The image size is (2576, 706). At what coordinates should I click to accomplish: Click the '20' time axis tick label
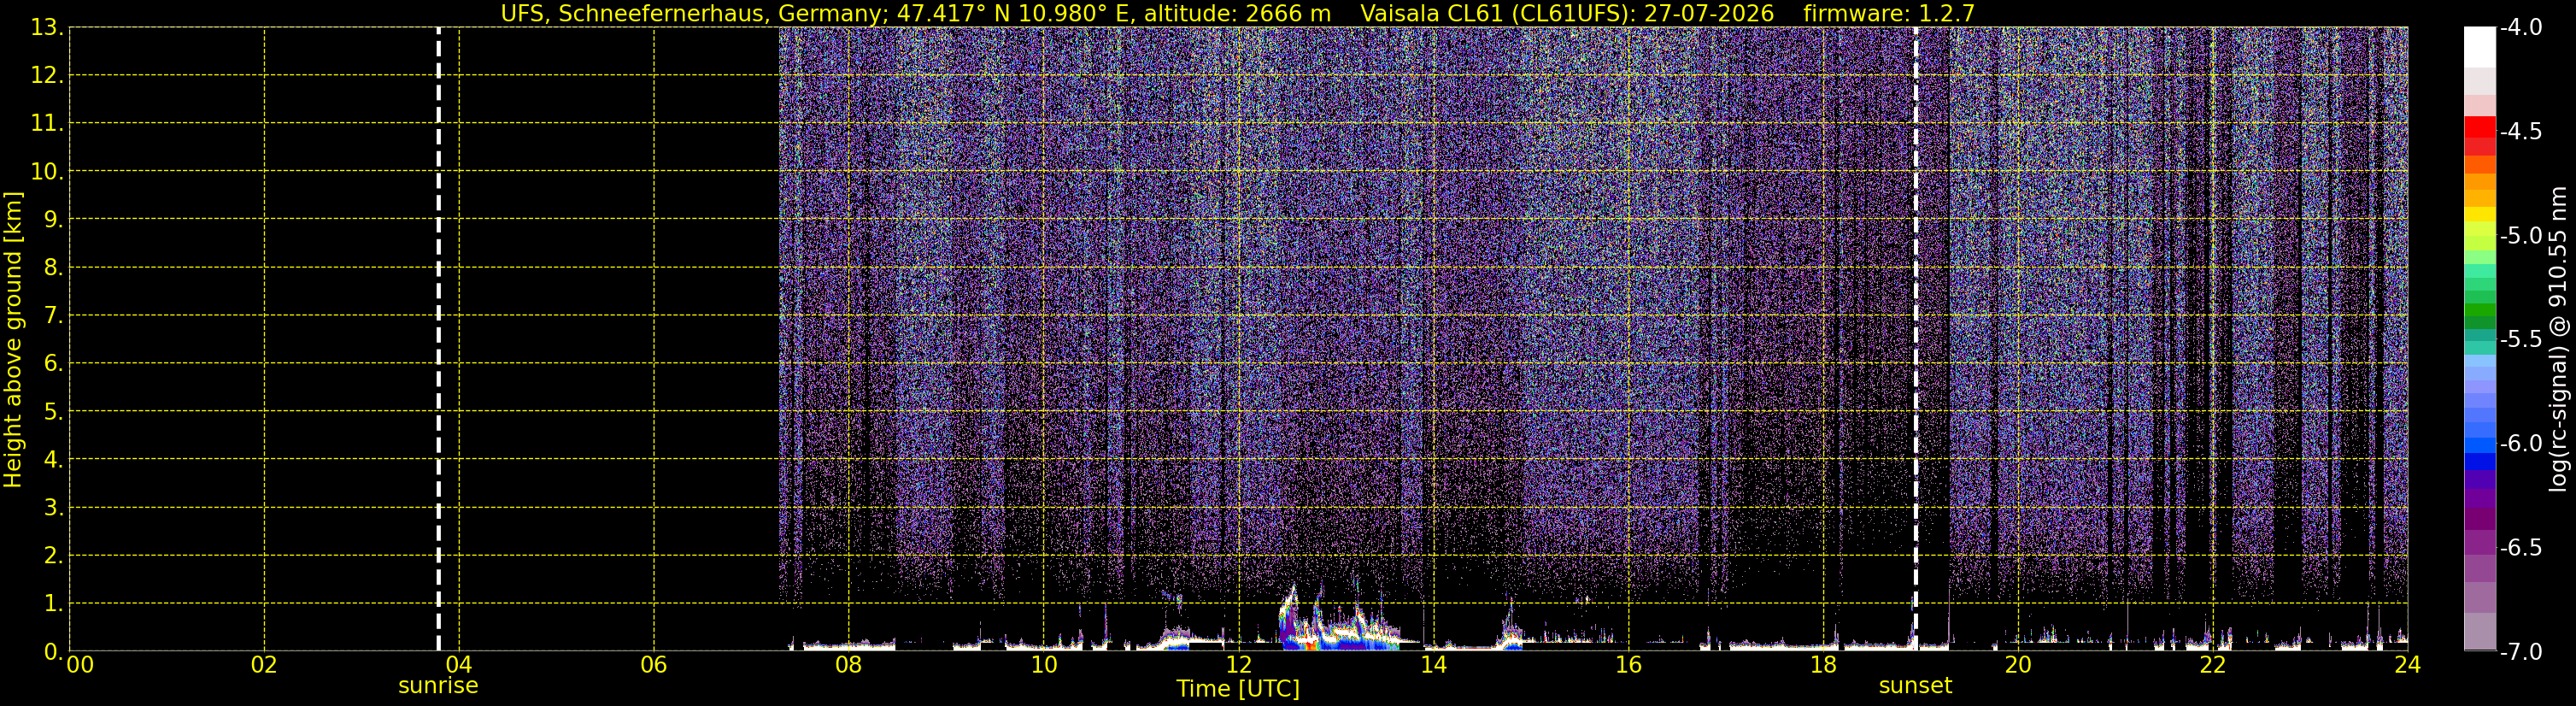2018,666
